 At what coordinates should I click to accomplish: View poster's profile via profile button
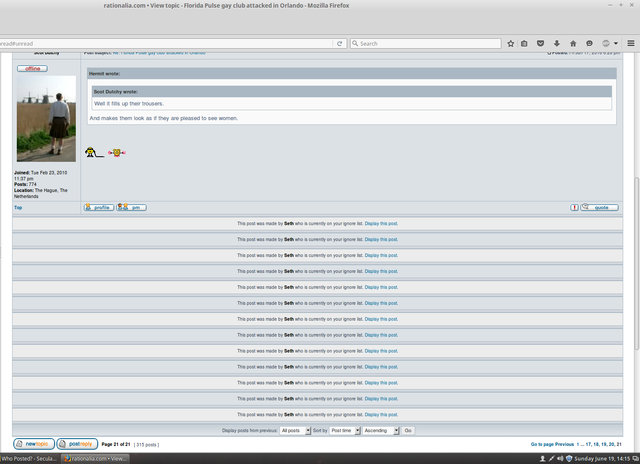pyautogui.click(x=98, y=207)
